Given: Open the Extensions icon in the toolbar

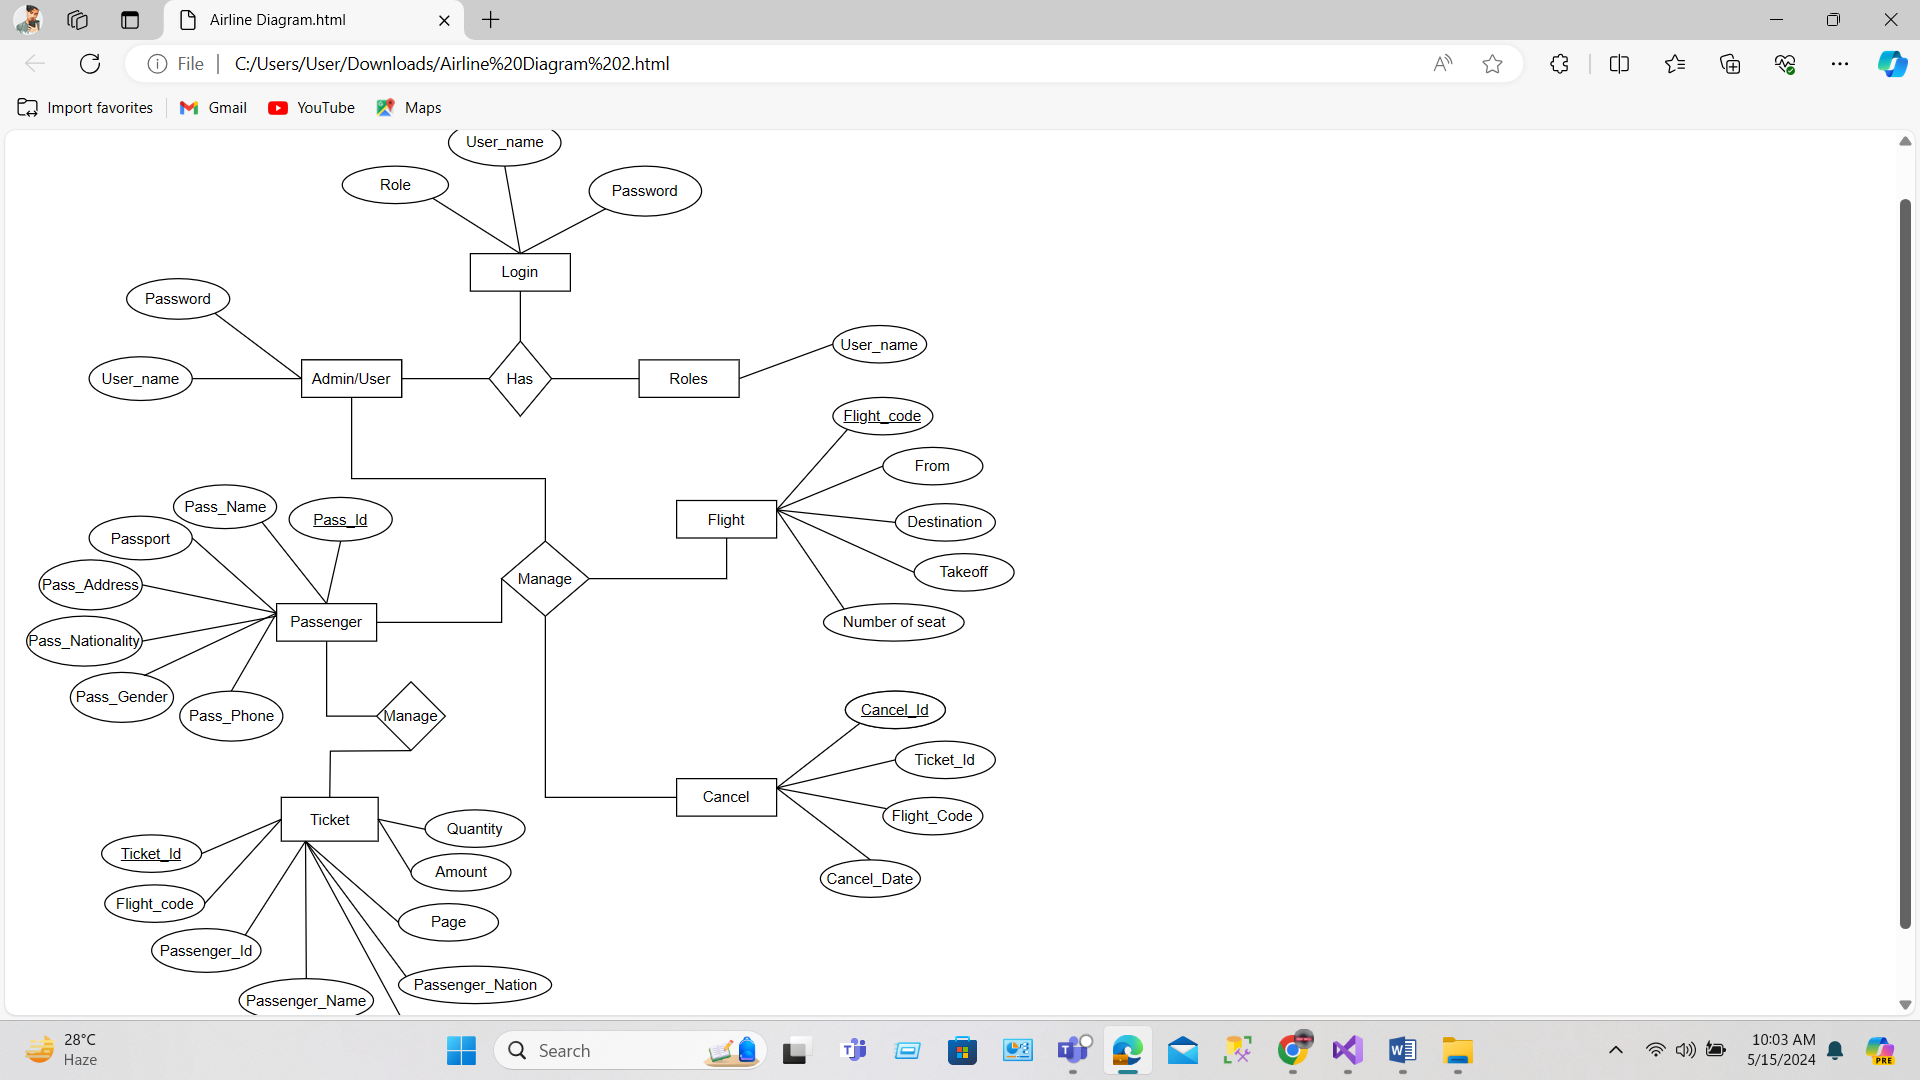Looking at the screenshot, I should coord(1559,63).
